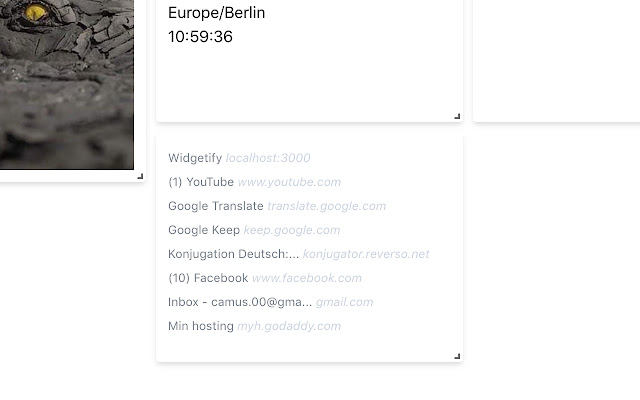
Task: Open the Min hosting godaddy link
Action: coord(254,327)
